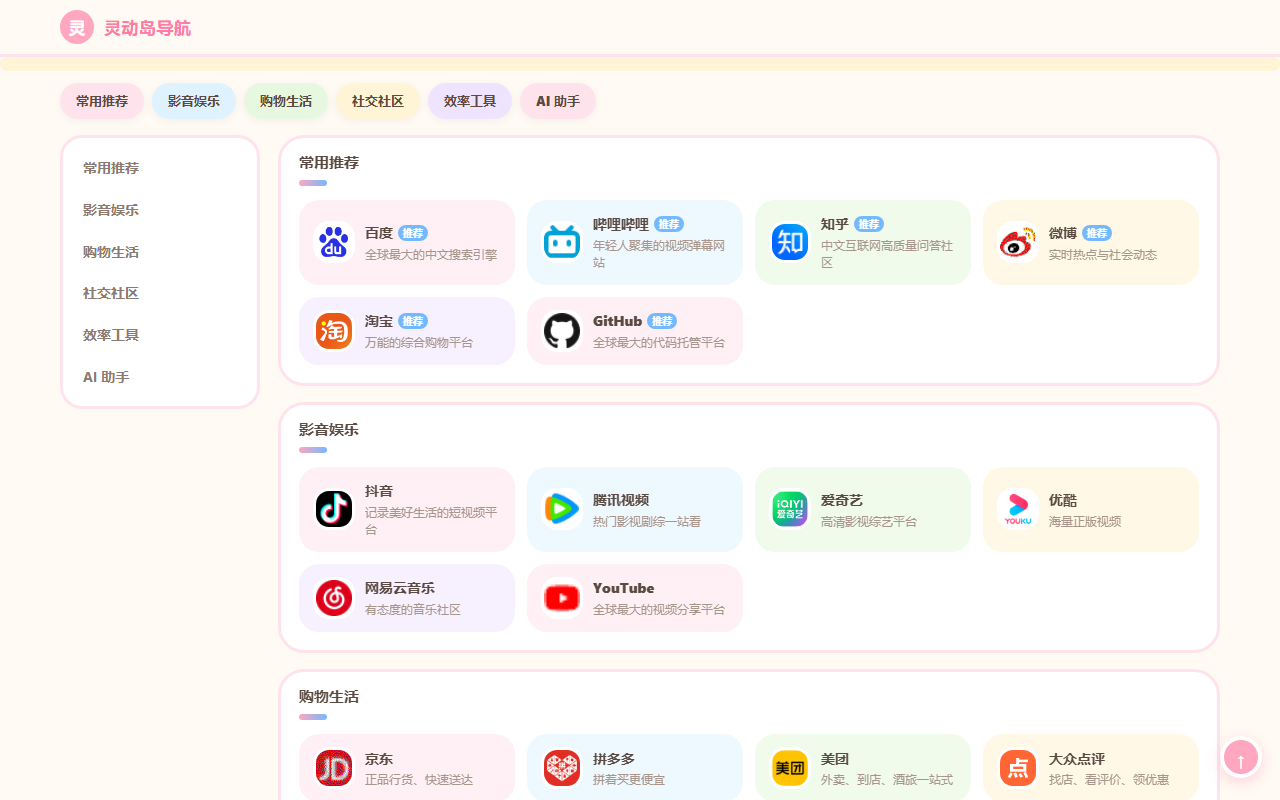The image size is (1280, 800).
Task: Click the NetEase Cloud Music icon
Action: tap(334, 598)
